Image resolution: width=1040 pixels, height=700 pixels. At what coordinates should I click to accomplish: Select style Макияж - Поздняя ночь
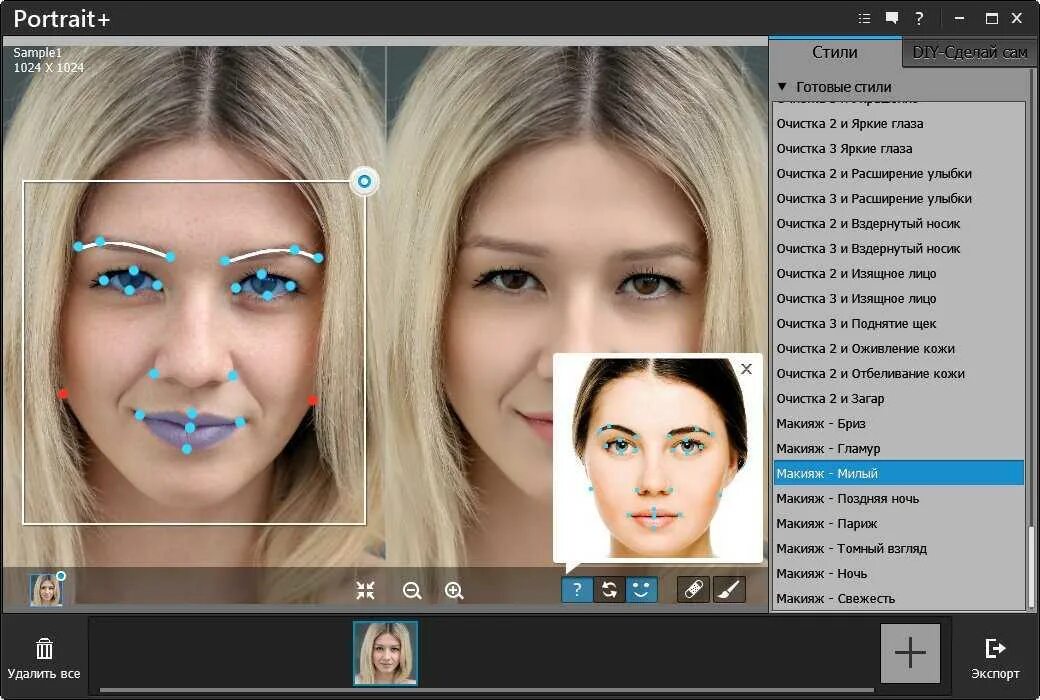point(899,498)
